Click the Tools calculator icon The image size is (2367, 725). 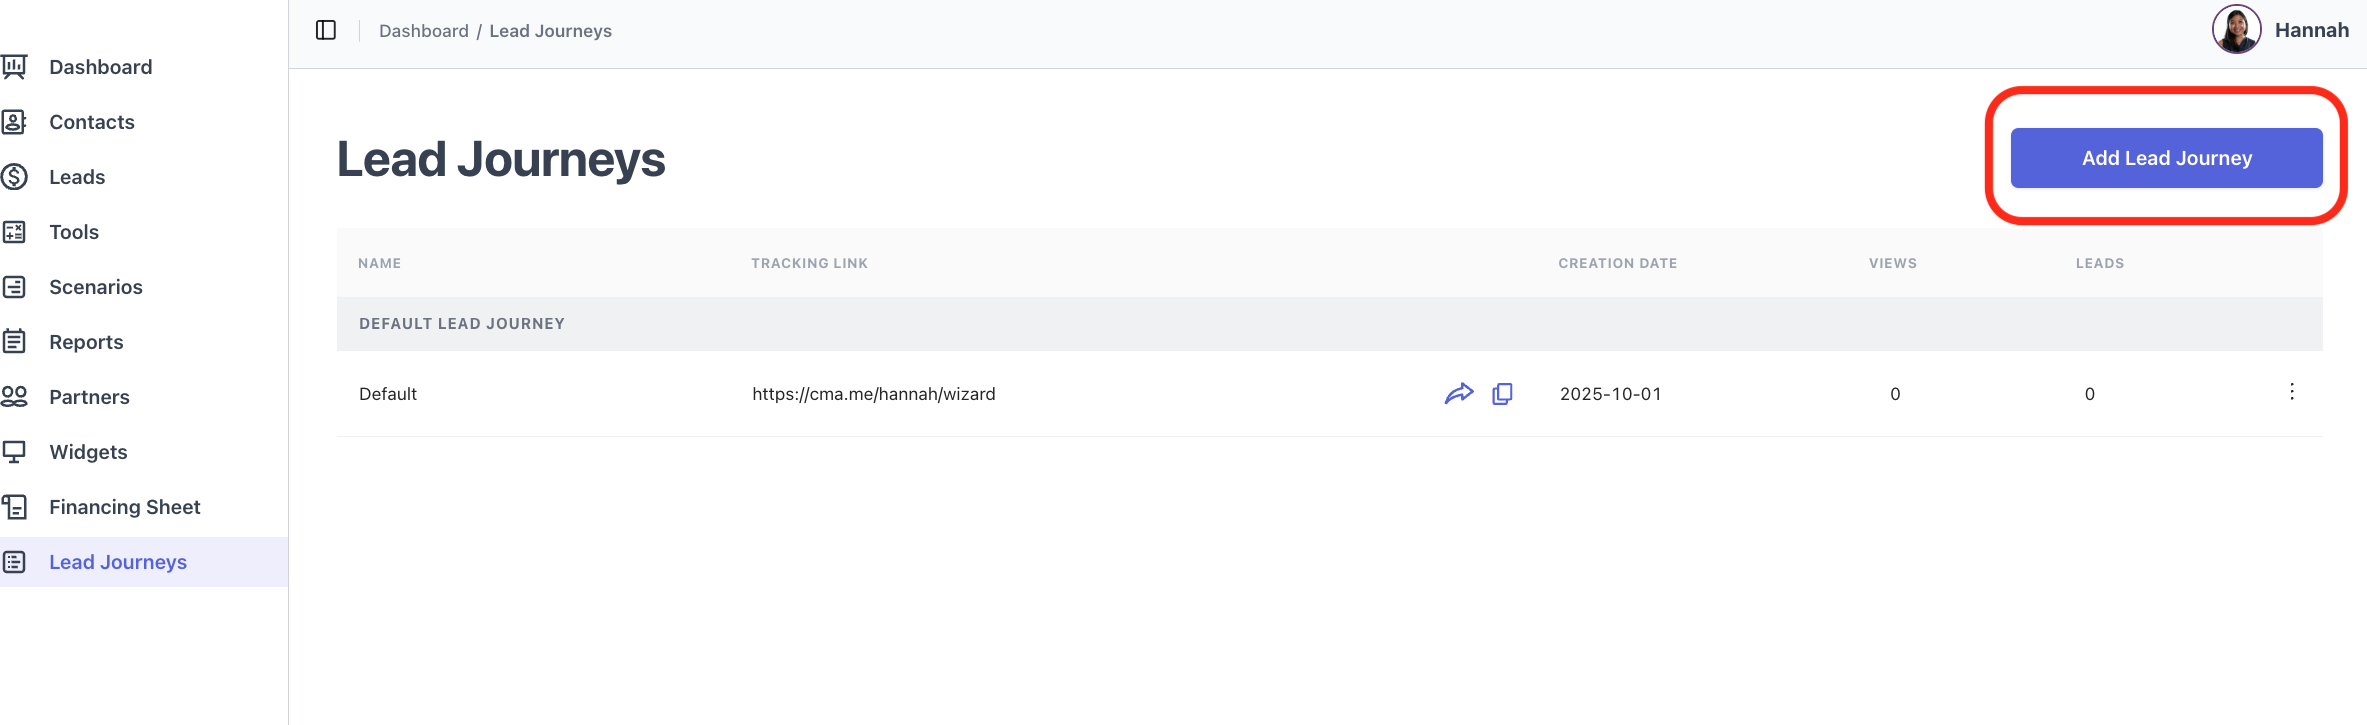[14, 232]
